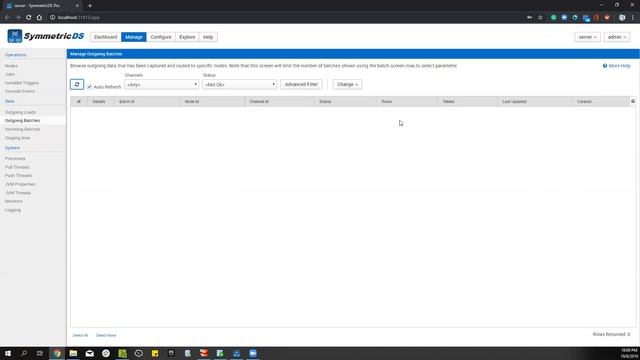The width and height of the screenshot is (640, 360).
Task: Open File Explorer from the taskbar
Action: [73, 353]
